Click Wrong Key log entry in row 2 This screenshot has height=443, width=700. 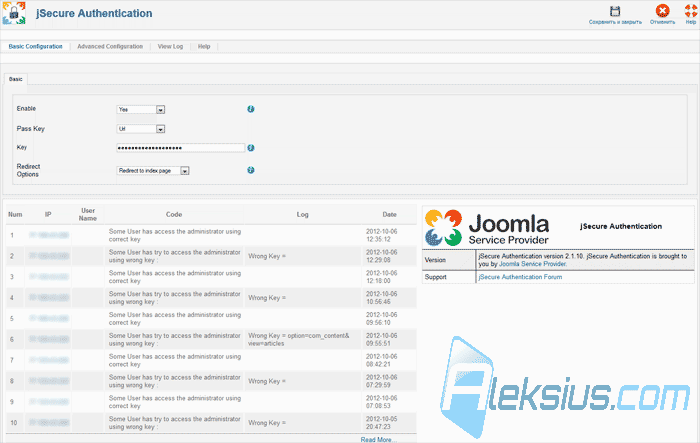[x=267, y=256]
